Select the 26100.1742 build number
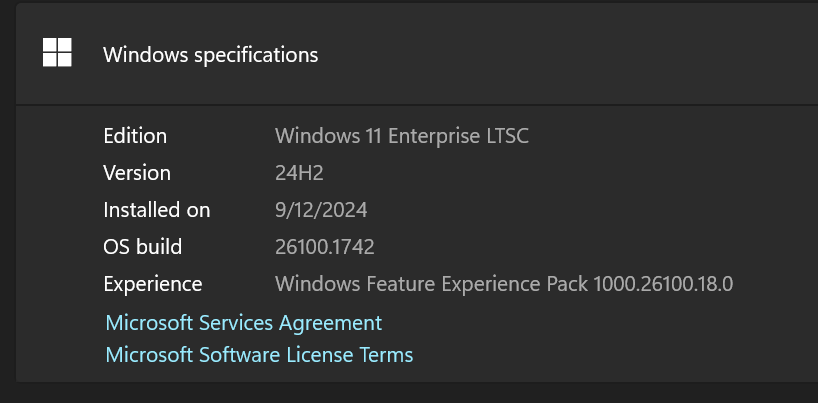The width and height of the screenshot is (818, 403). click(x=324, y=247)
